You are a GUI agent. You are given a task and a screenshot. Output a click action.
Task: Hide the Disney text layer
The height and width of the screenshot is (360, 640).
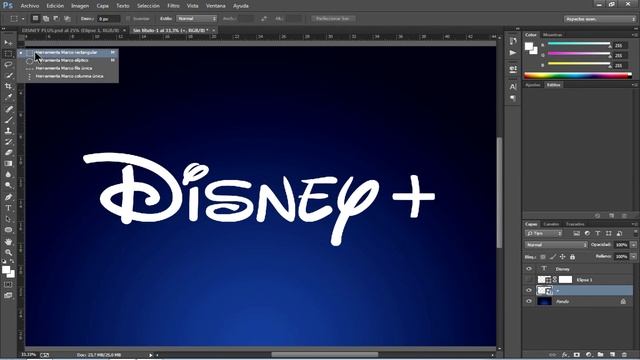click(x=529, y=269)
